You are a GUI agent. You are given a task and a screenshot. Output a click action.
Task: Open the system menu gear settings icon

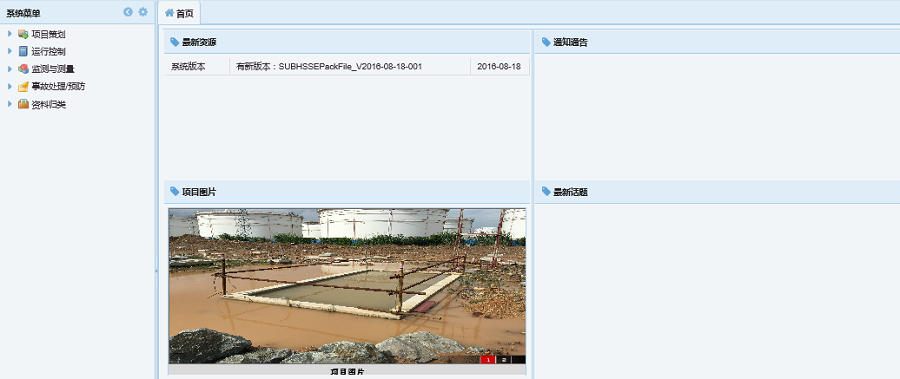pos(143,11)
